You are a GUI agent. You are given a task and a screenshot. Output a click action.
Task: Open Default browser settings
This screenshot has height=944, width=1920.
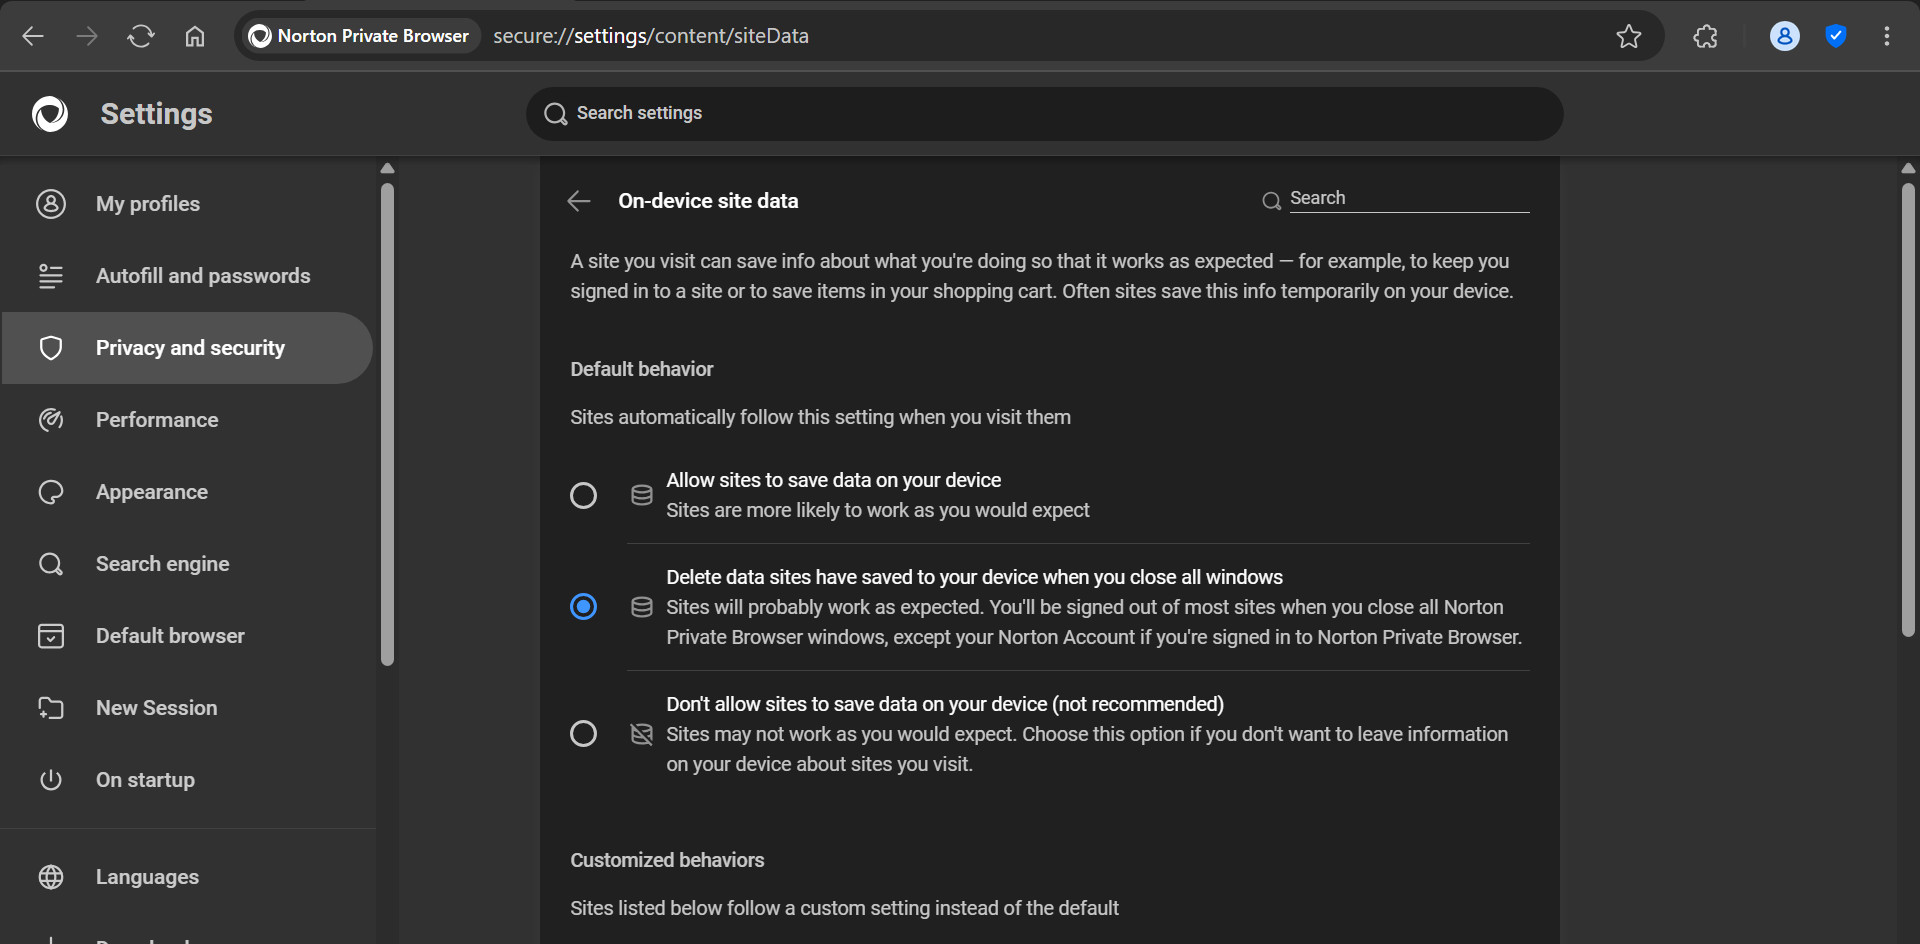tap(188, 636)
